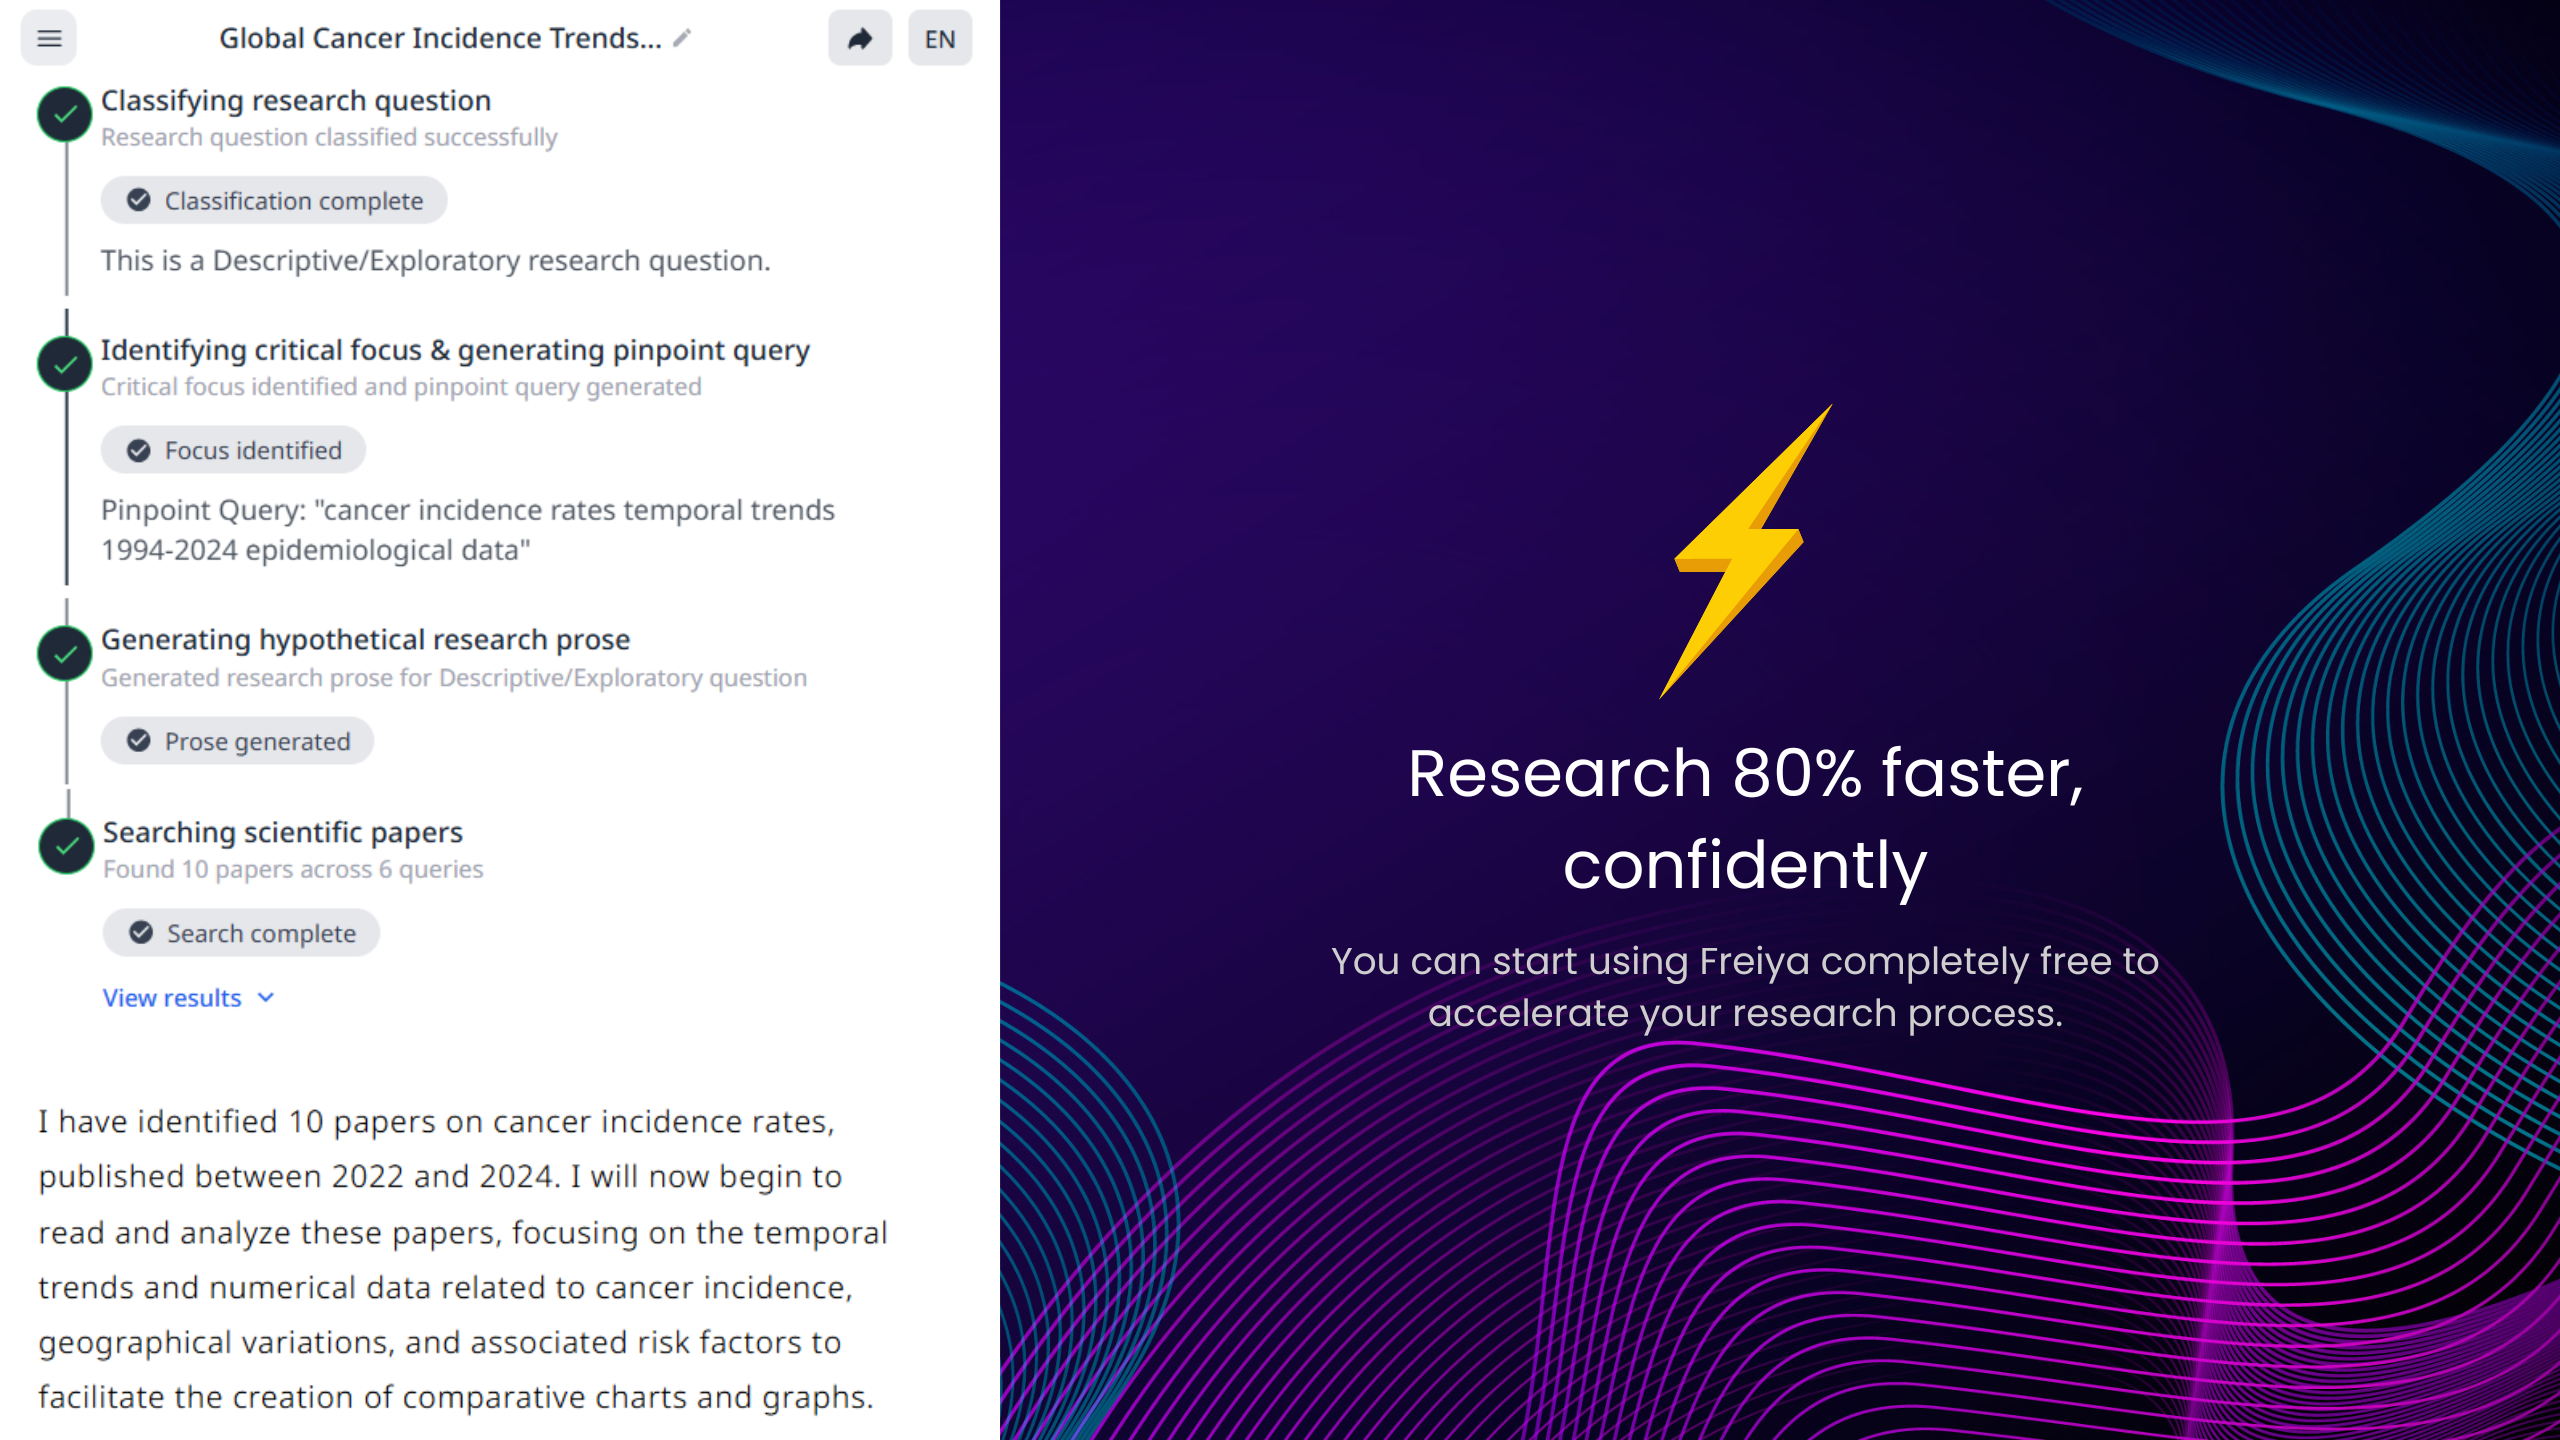Click the Pinpoint Query text

467,530
